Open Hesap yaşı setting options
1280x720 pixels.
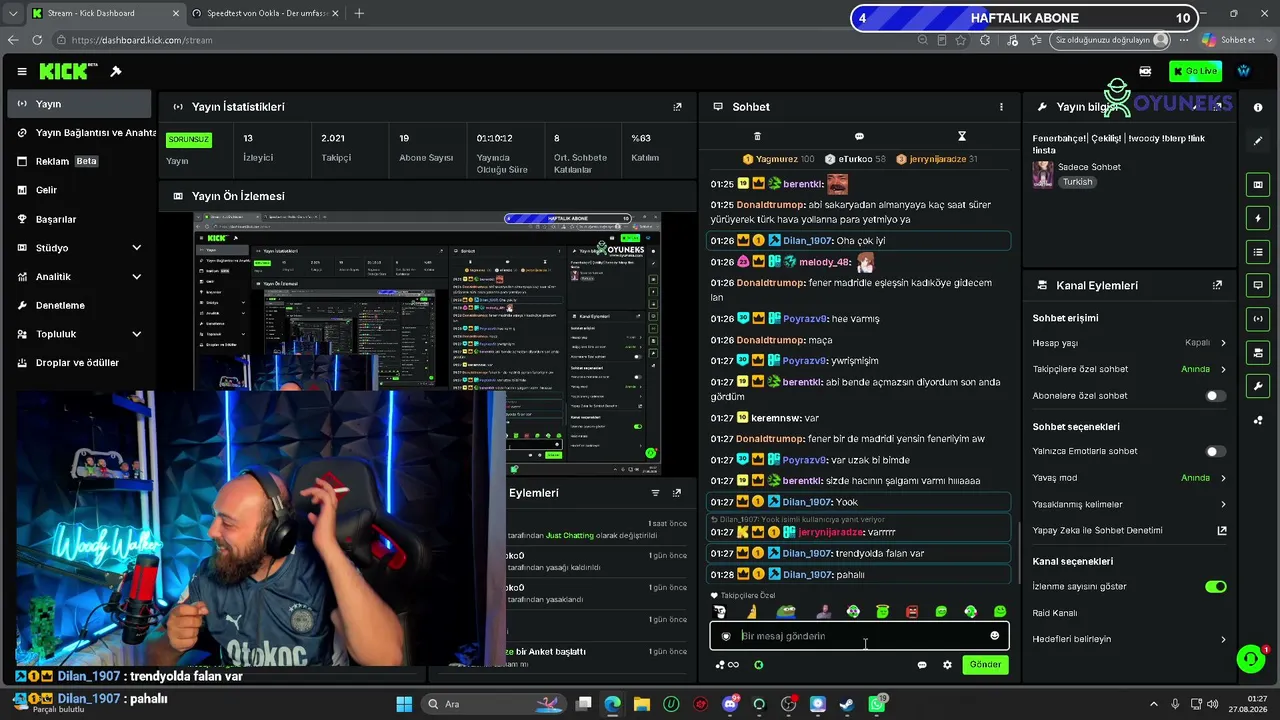coord(1130,343)
